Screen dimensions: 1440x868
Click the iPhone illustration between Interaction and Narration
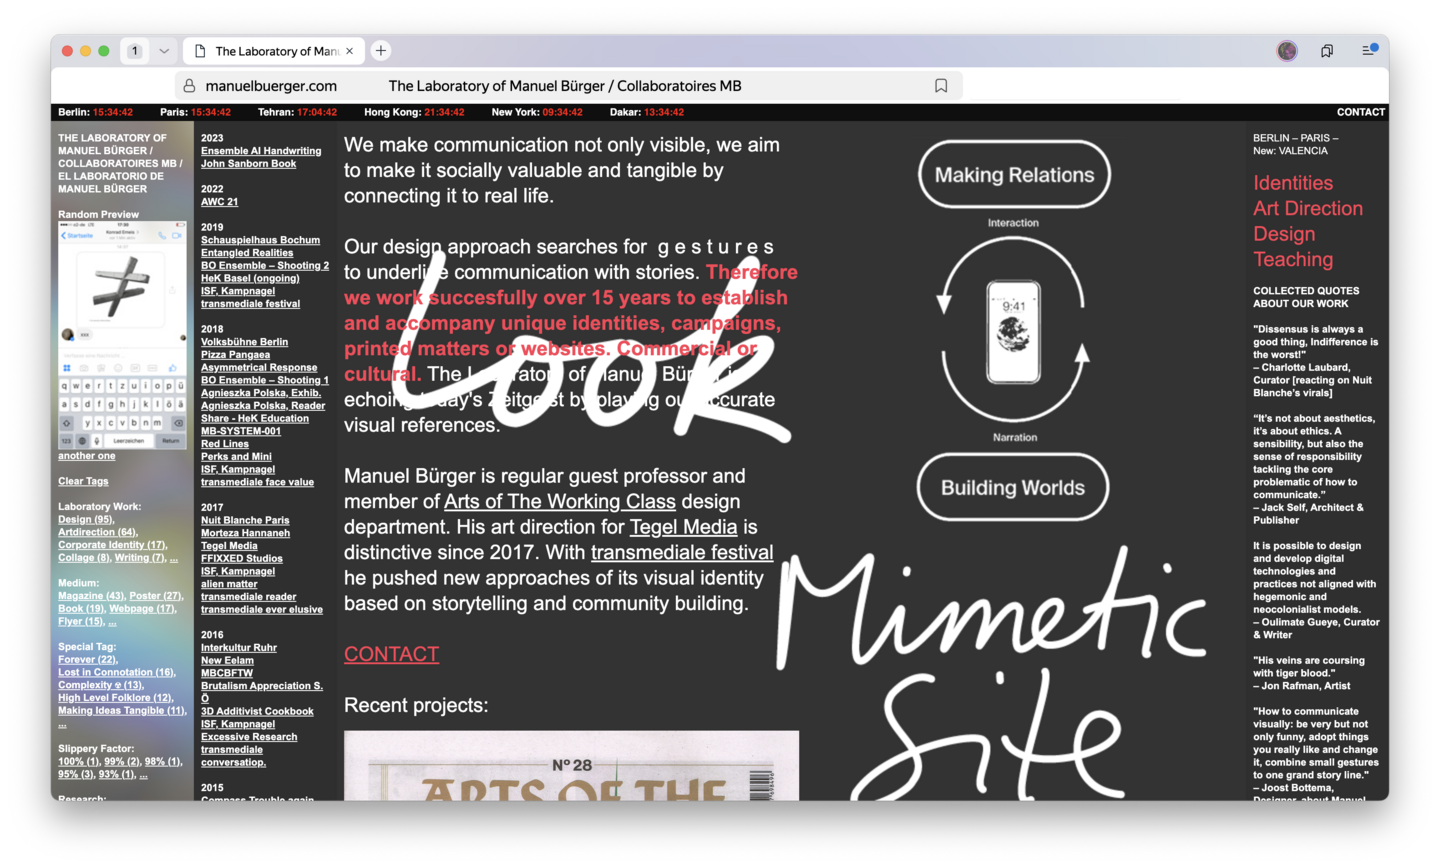[x=1013, y=331]
